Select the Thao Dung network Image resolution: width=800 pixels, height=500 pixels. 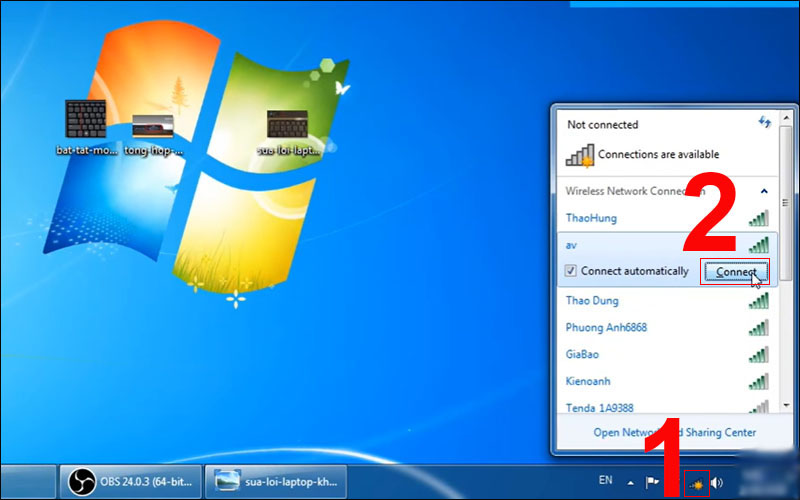coord(667,301)
